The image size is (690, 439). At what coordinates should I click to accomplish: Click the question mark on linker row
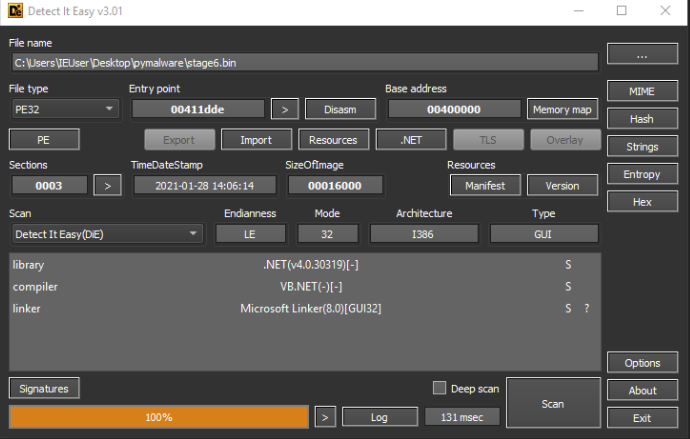587,308
